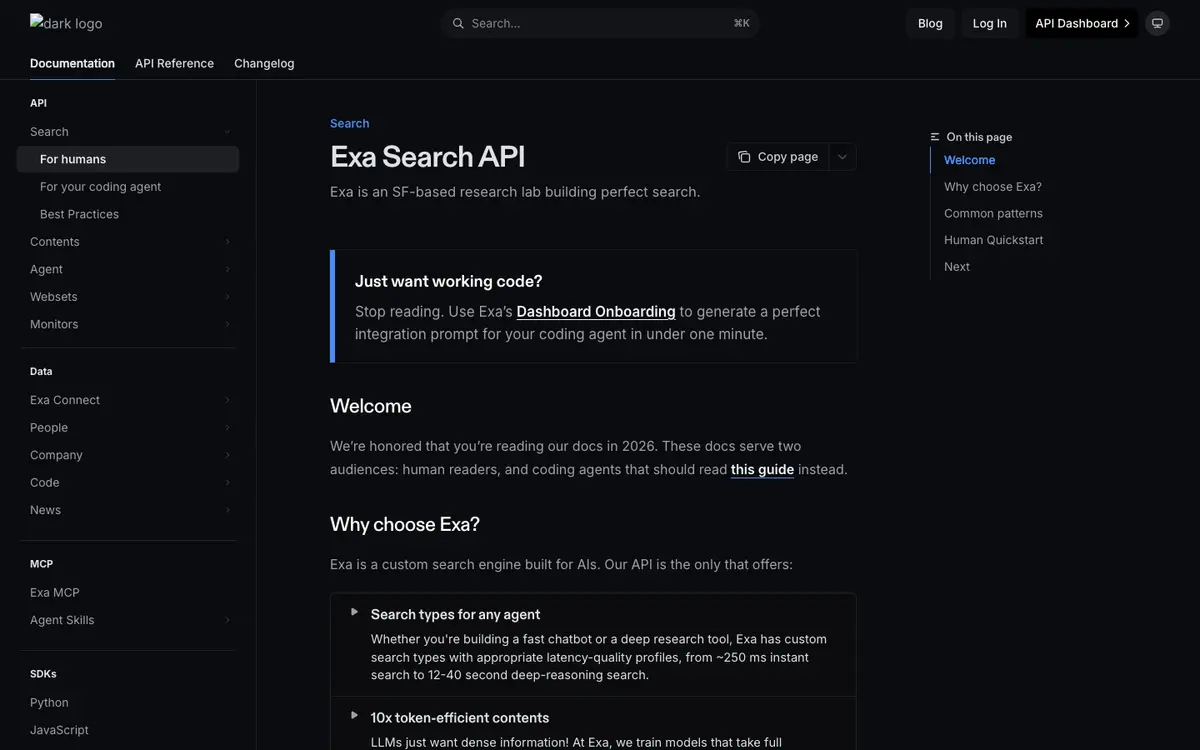This screenshot has width=1200, height=750.
Task: Expand the Agent Skills sidebar section
Action: (227, 620)
